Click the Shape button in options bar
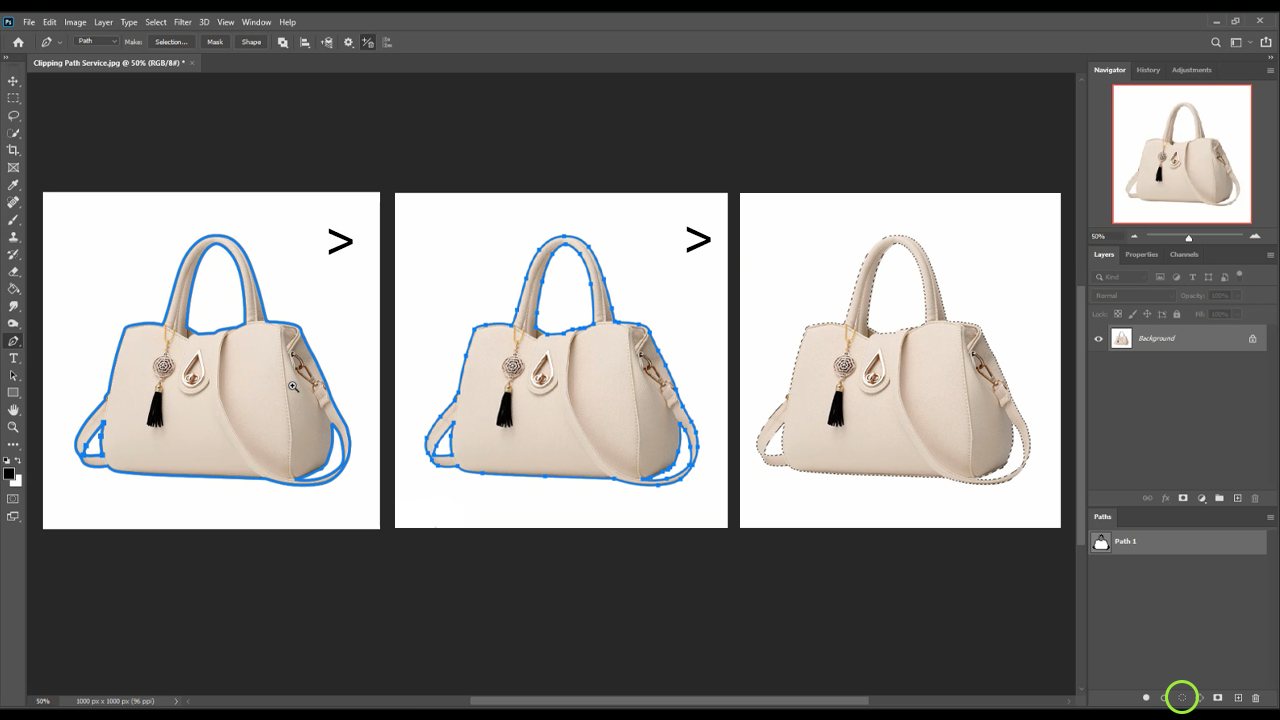The image size is (1280, 720). pos(251,42)
